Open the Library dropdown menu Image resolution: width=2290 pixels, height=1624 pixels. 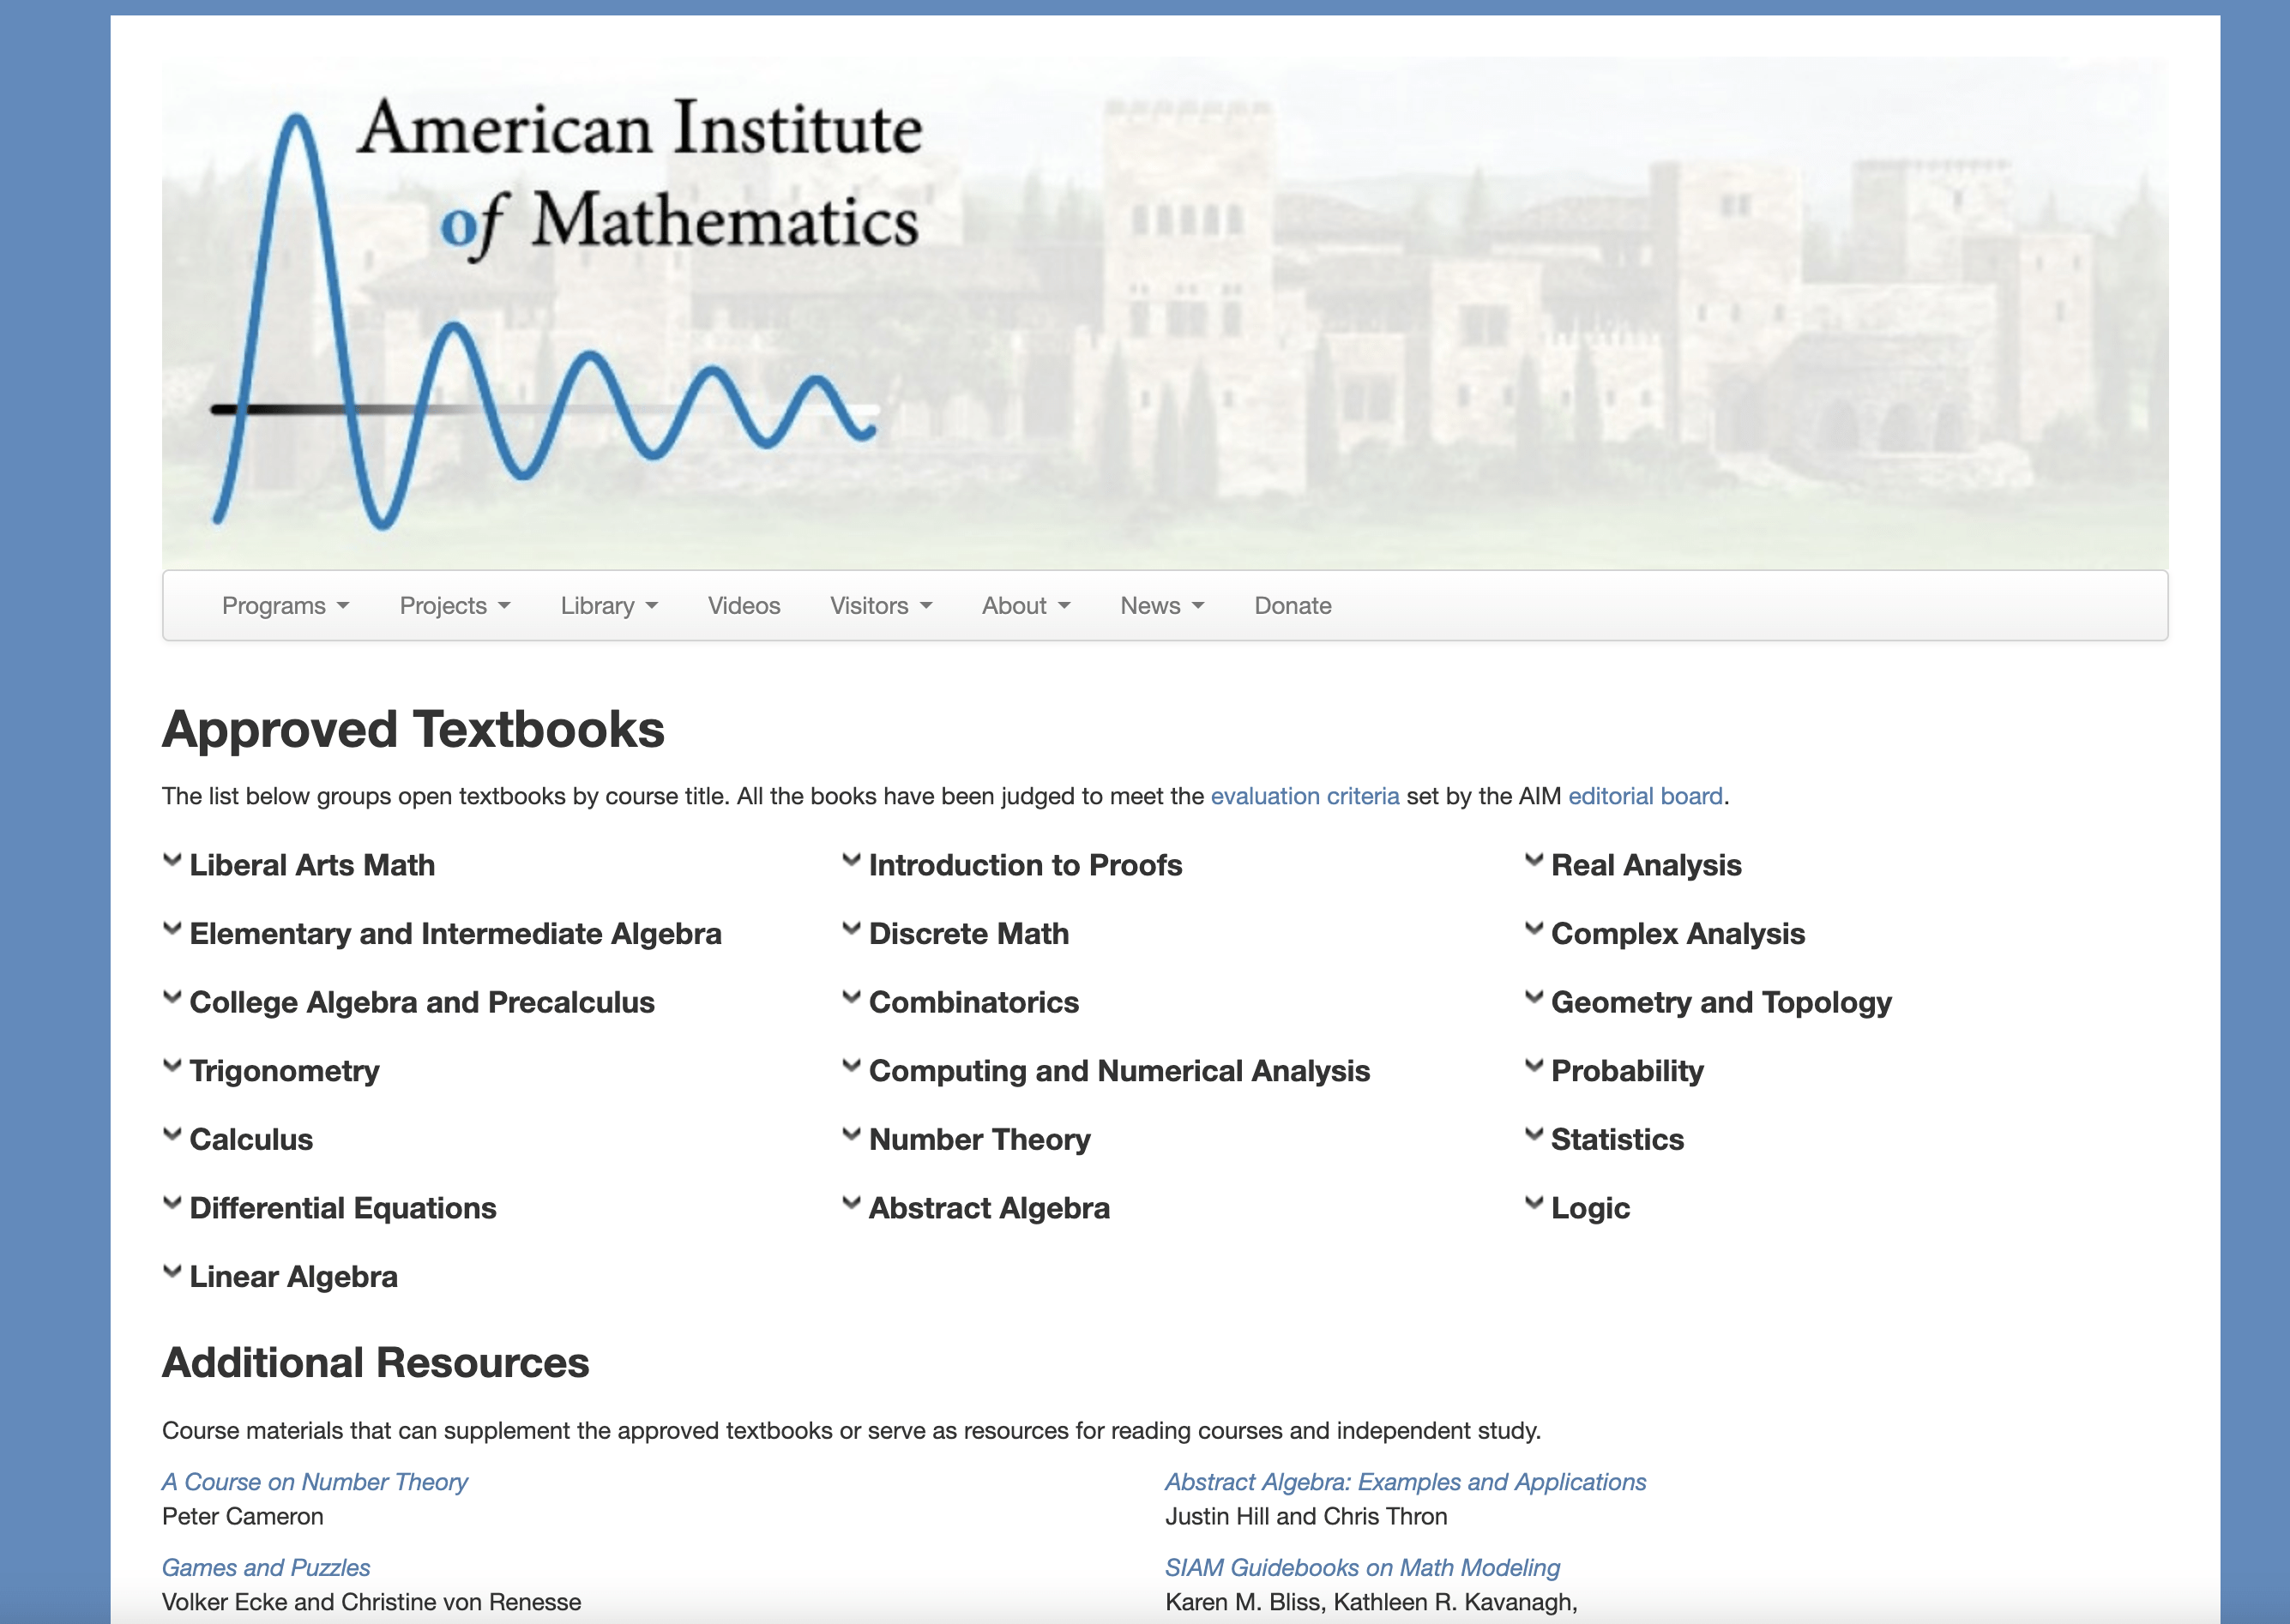point(609,606)
